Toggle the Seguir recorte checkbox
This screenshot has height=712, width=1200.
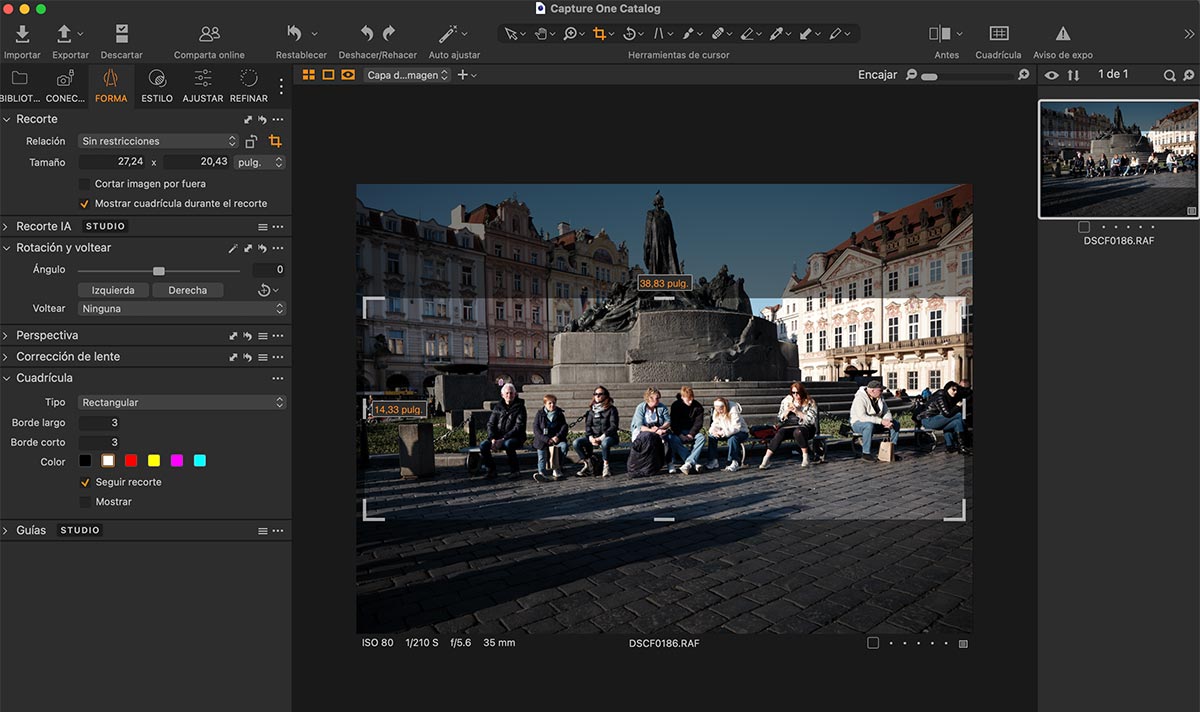pyautogui.click(x=85, y=482)
